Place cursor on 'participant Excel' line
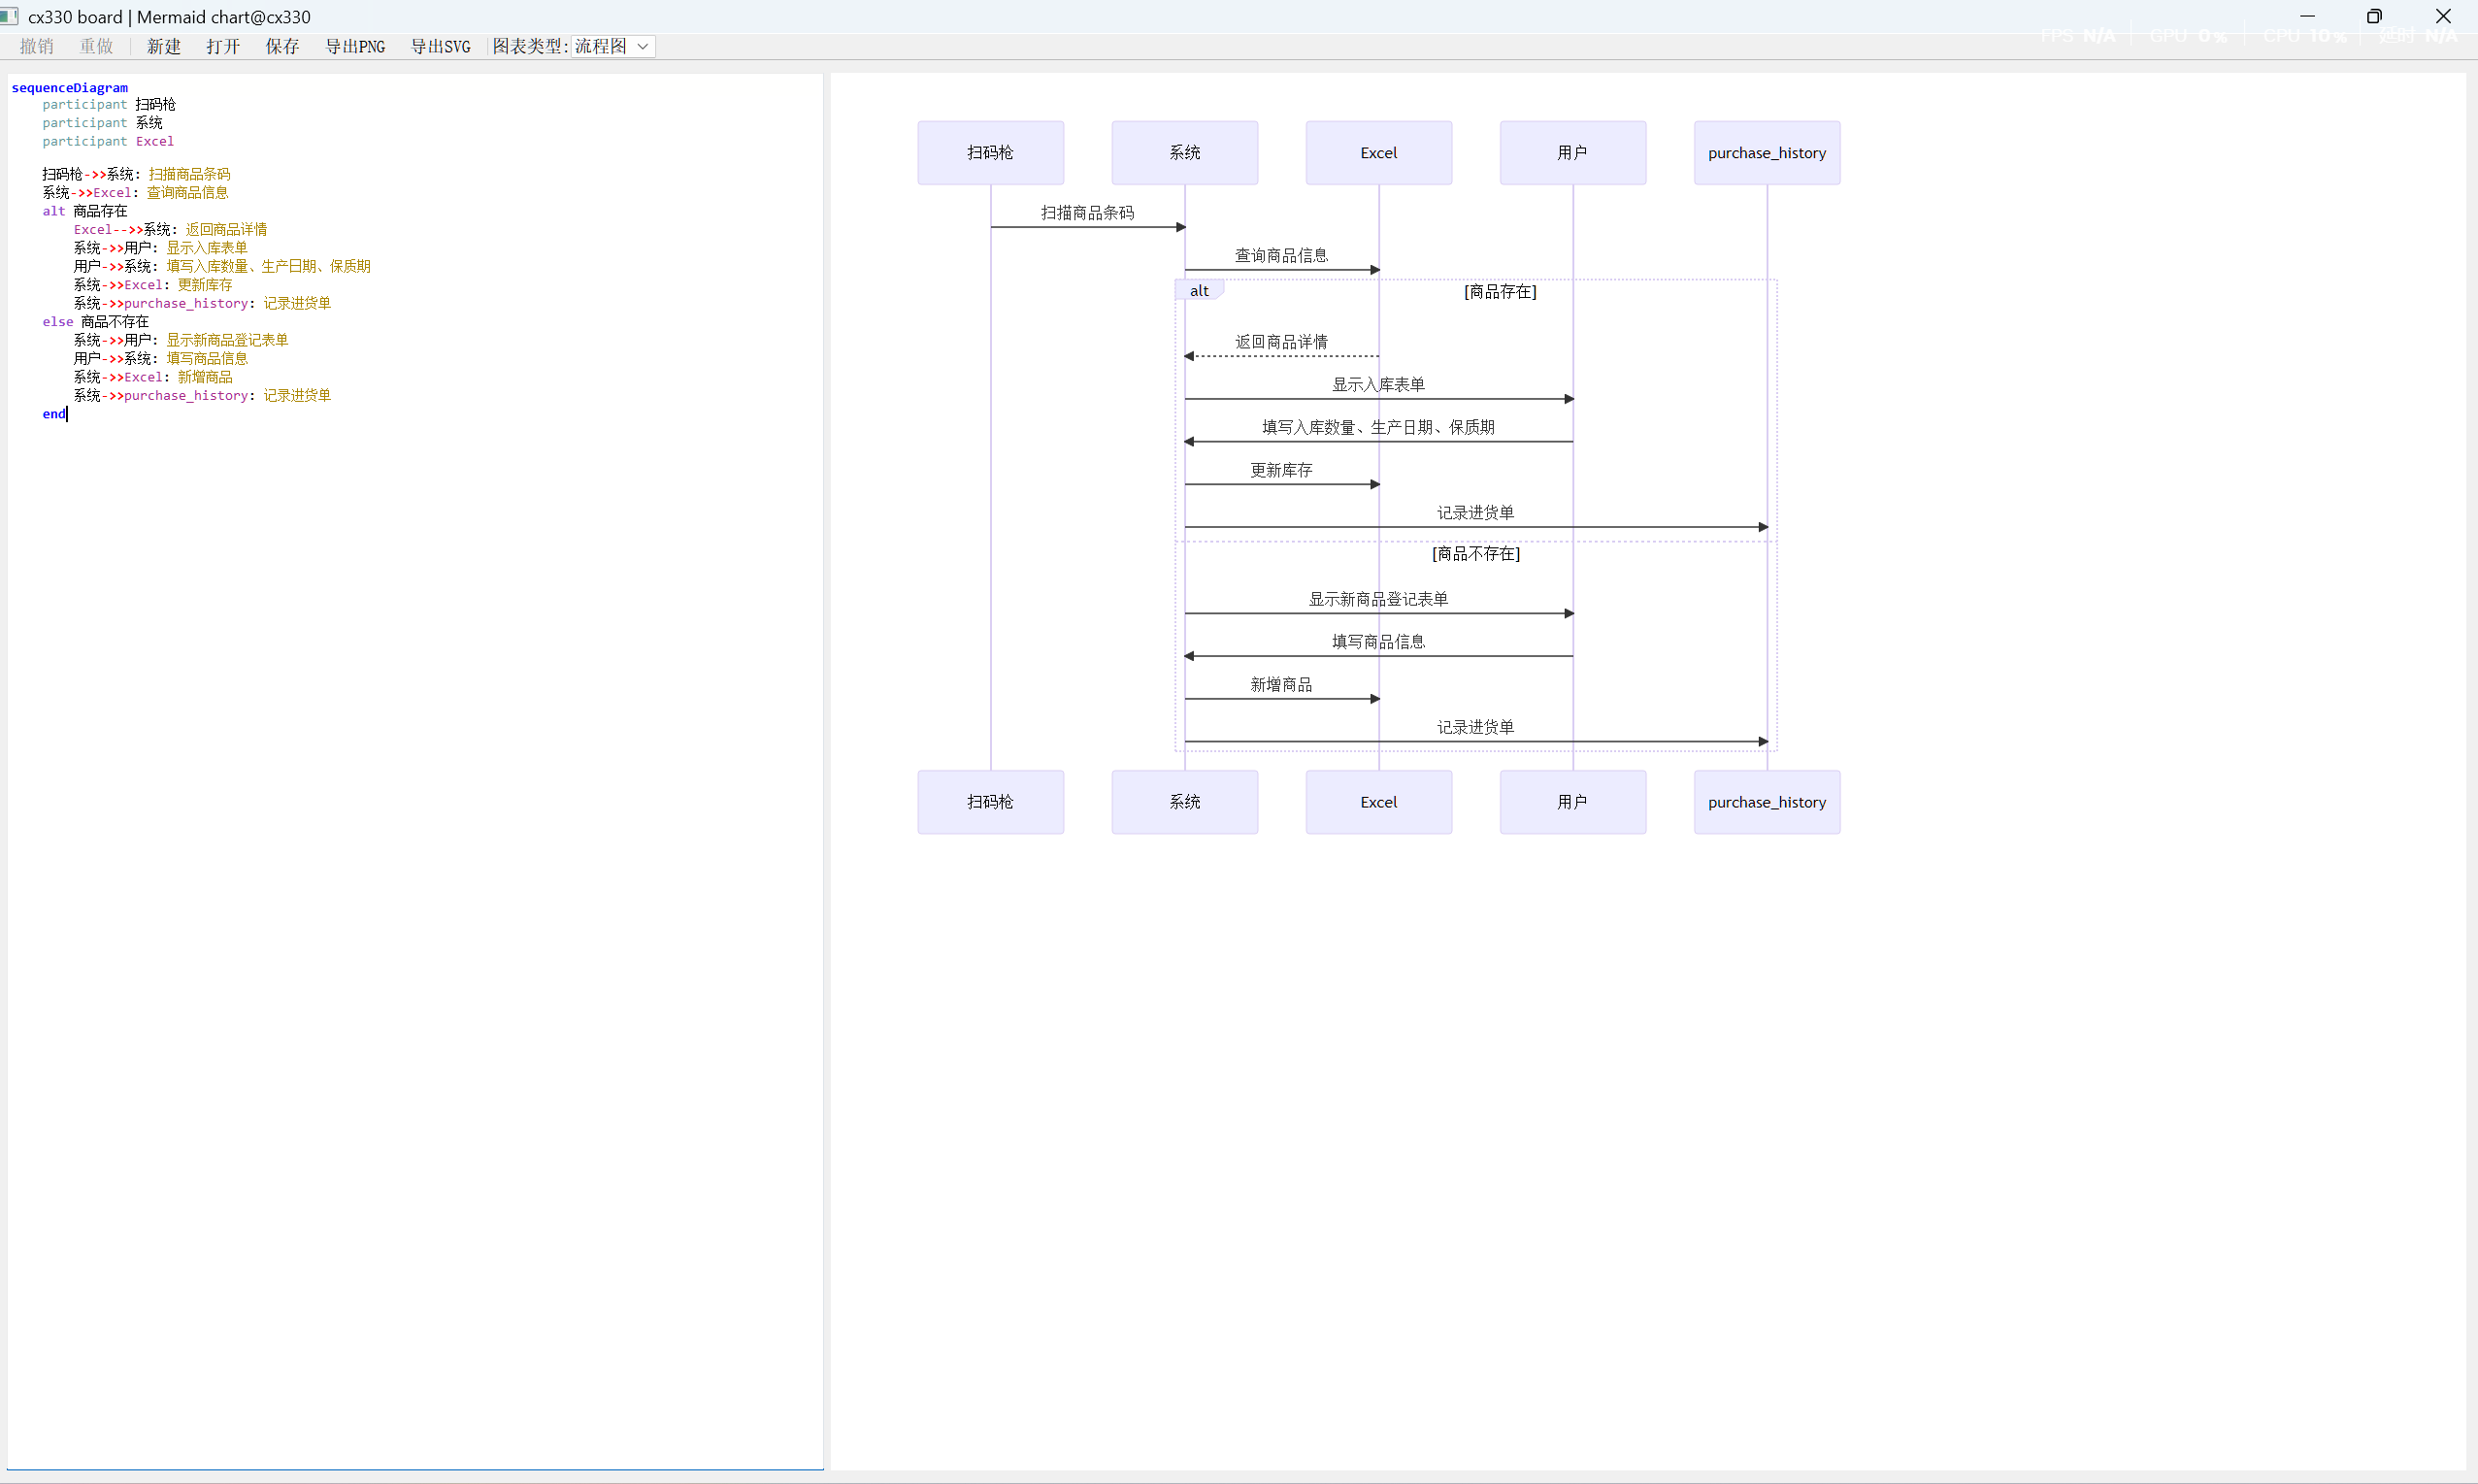This screenshot has height=1484, width=2478. 108,141
